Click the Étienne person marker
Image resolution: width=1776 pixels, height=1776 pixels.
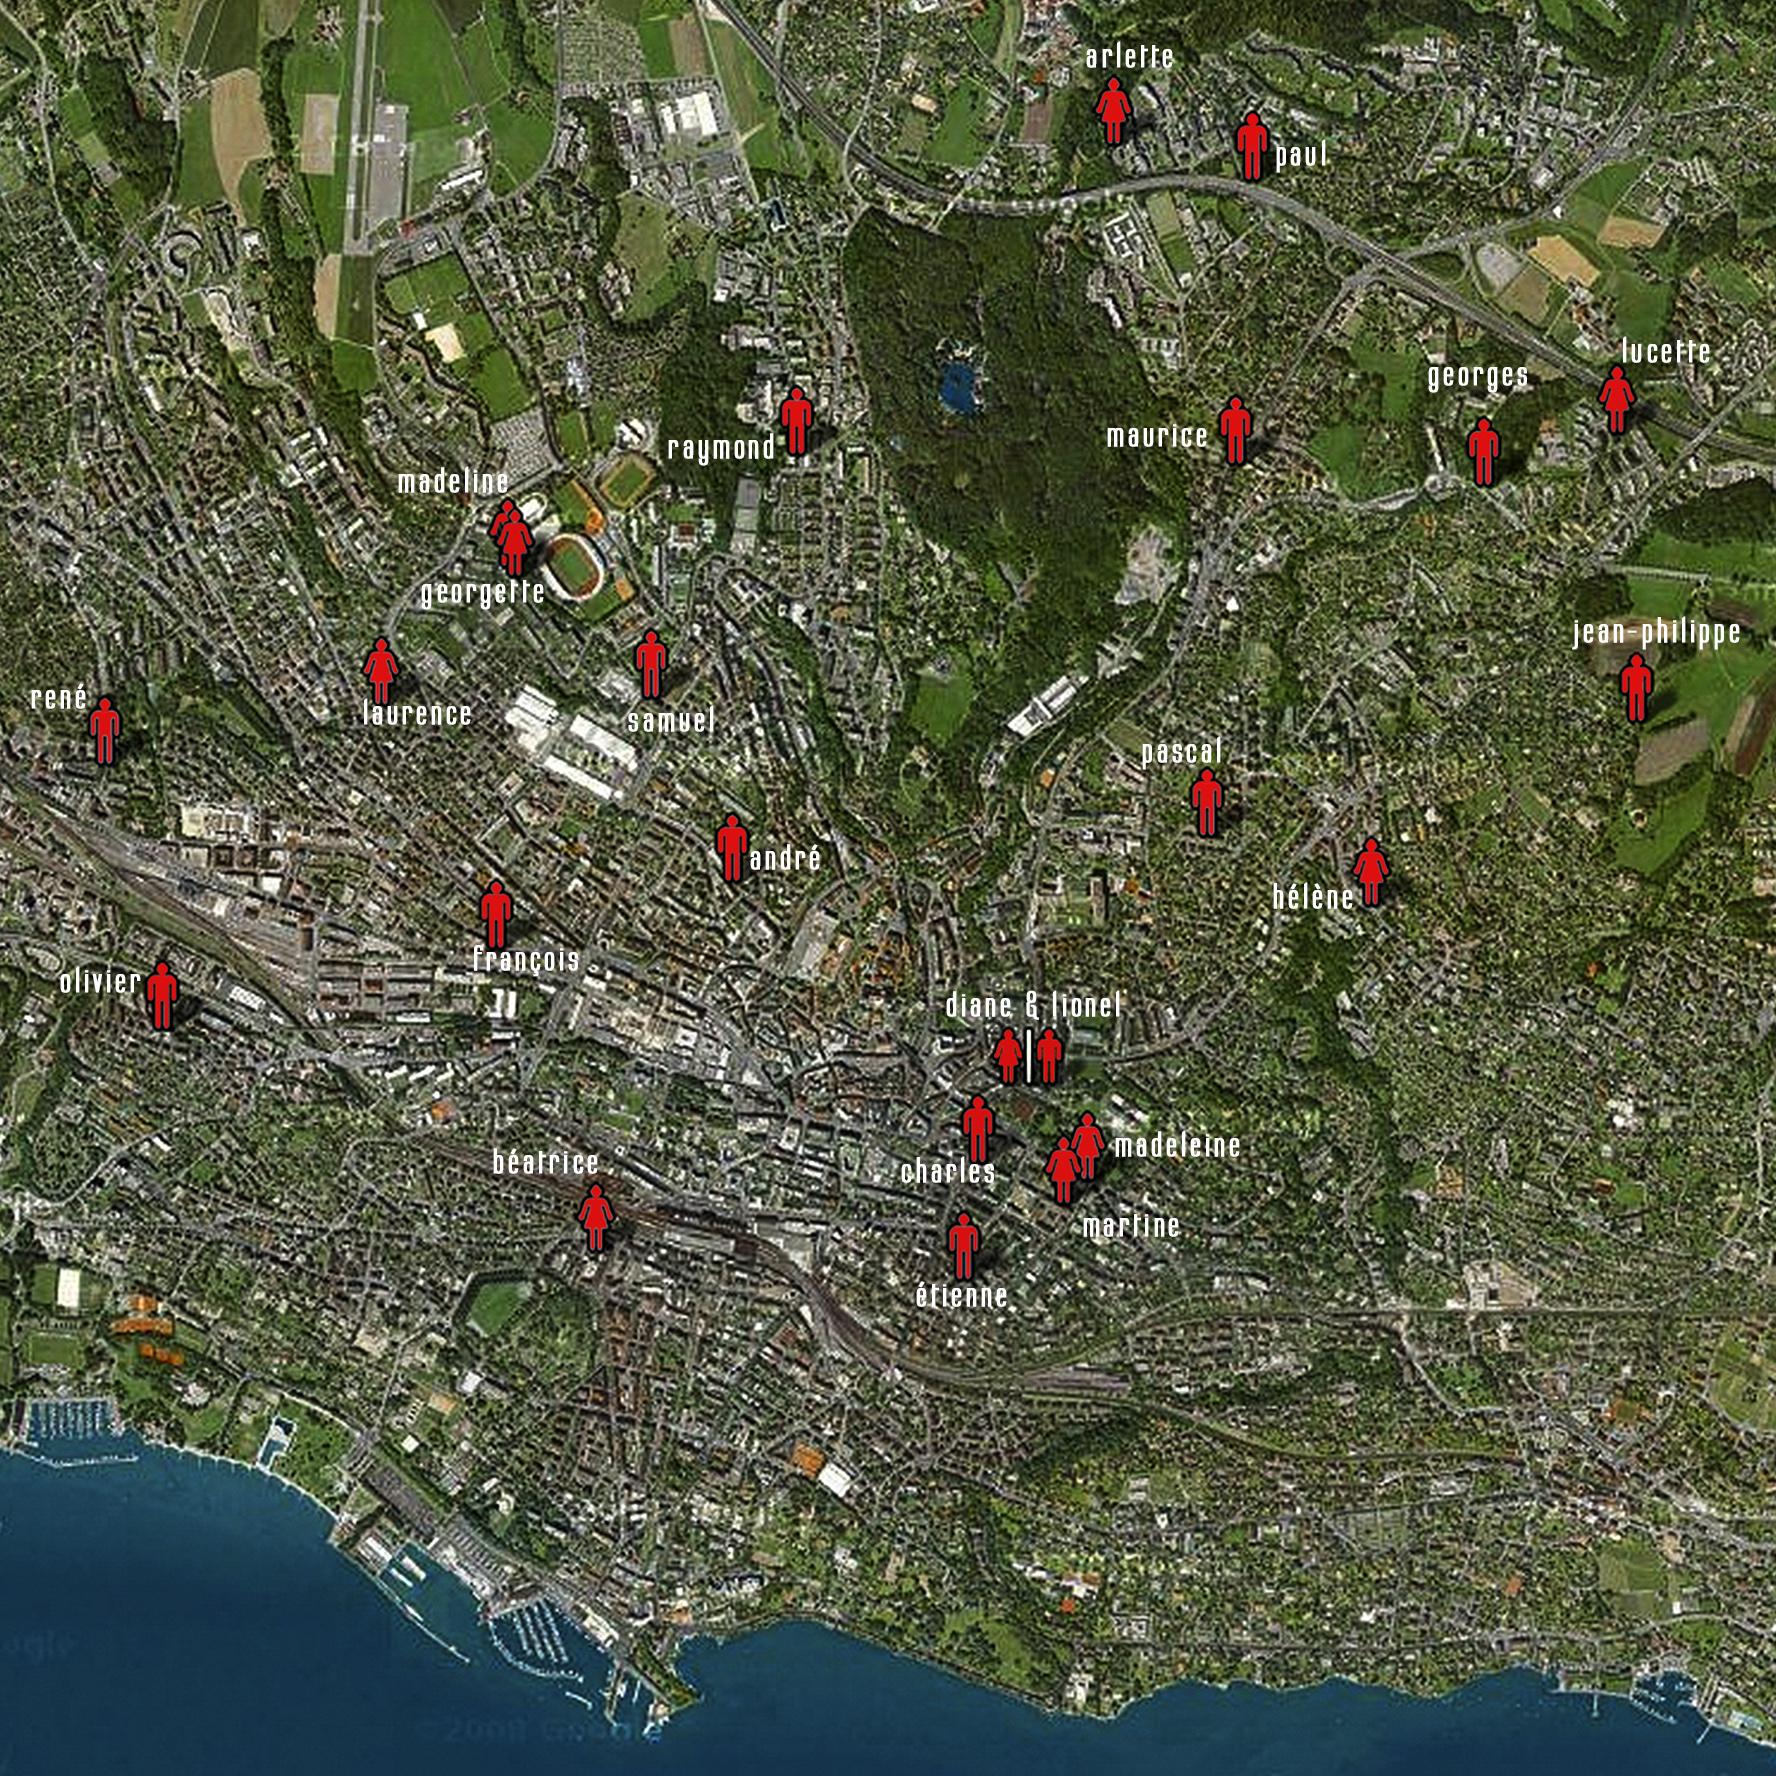(x=963, y=1246)
